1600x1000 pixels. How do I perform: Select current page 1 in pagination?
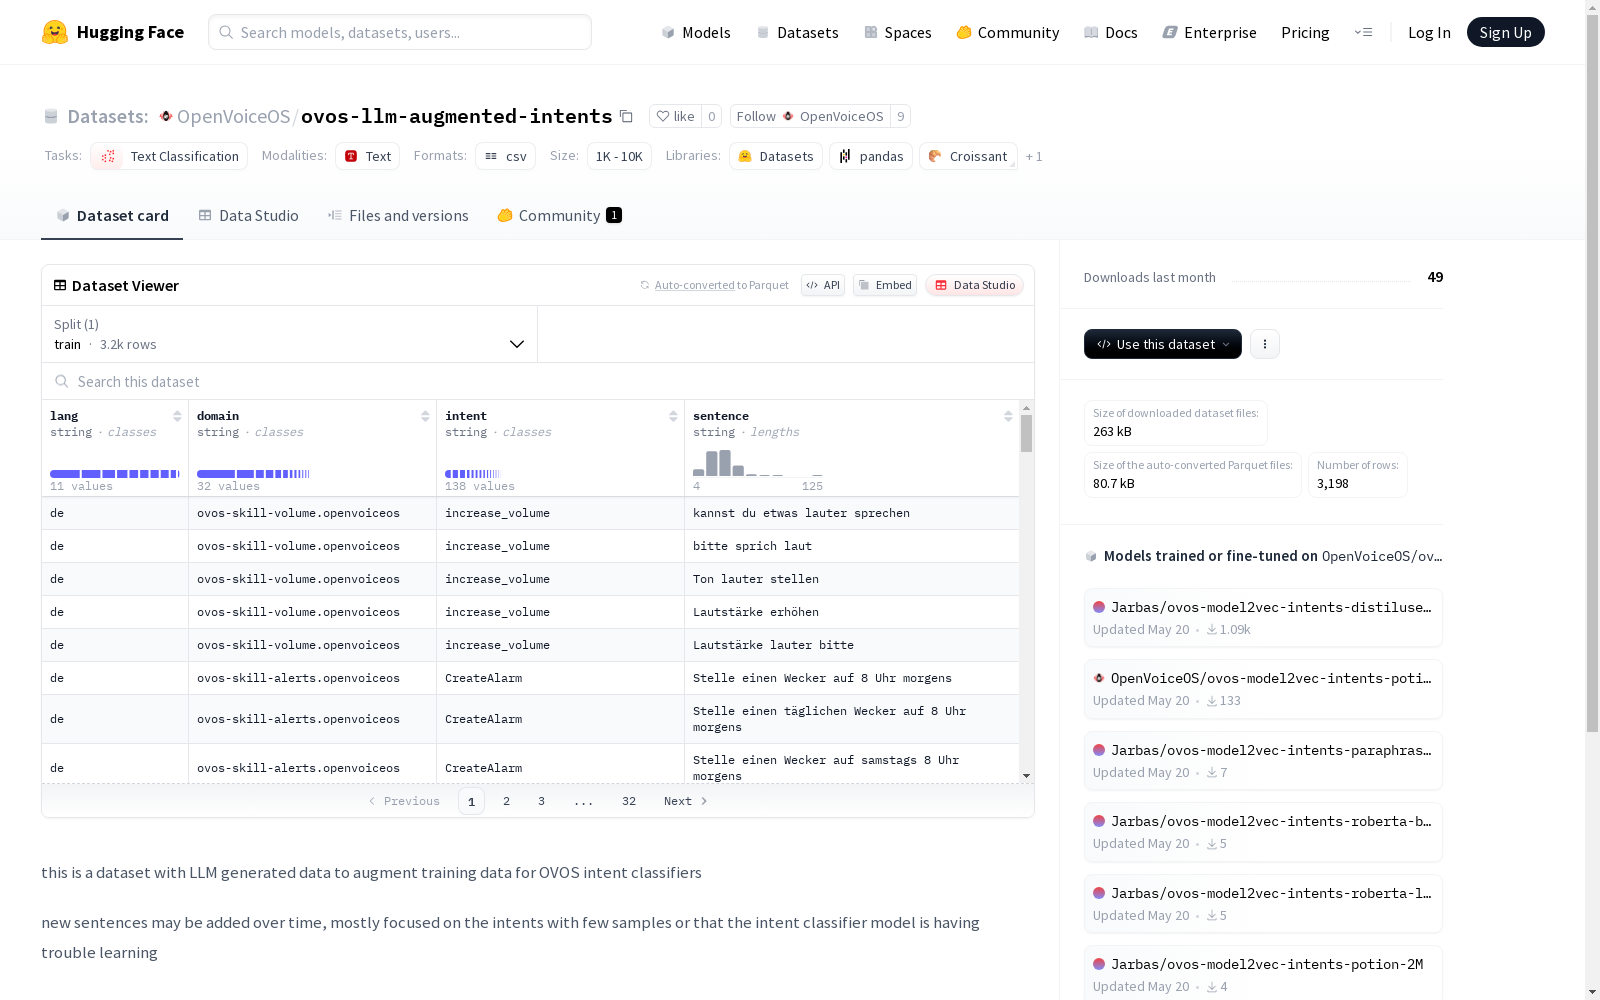[471, 801]
